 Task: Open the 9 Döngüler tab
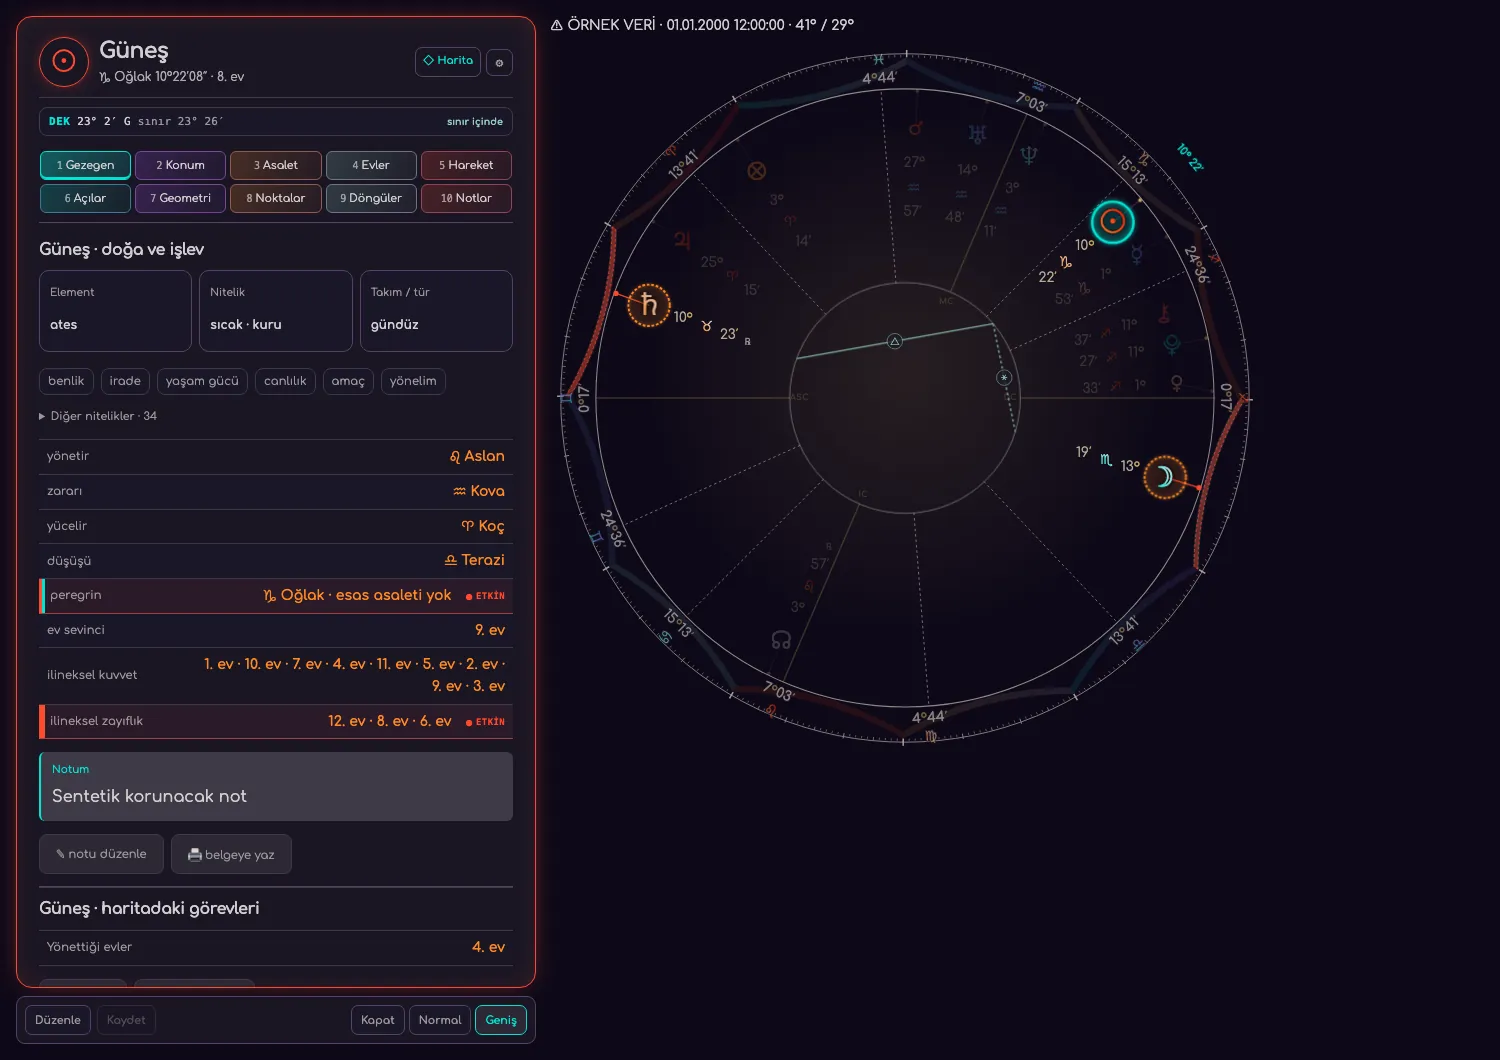[371, 198]
